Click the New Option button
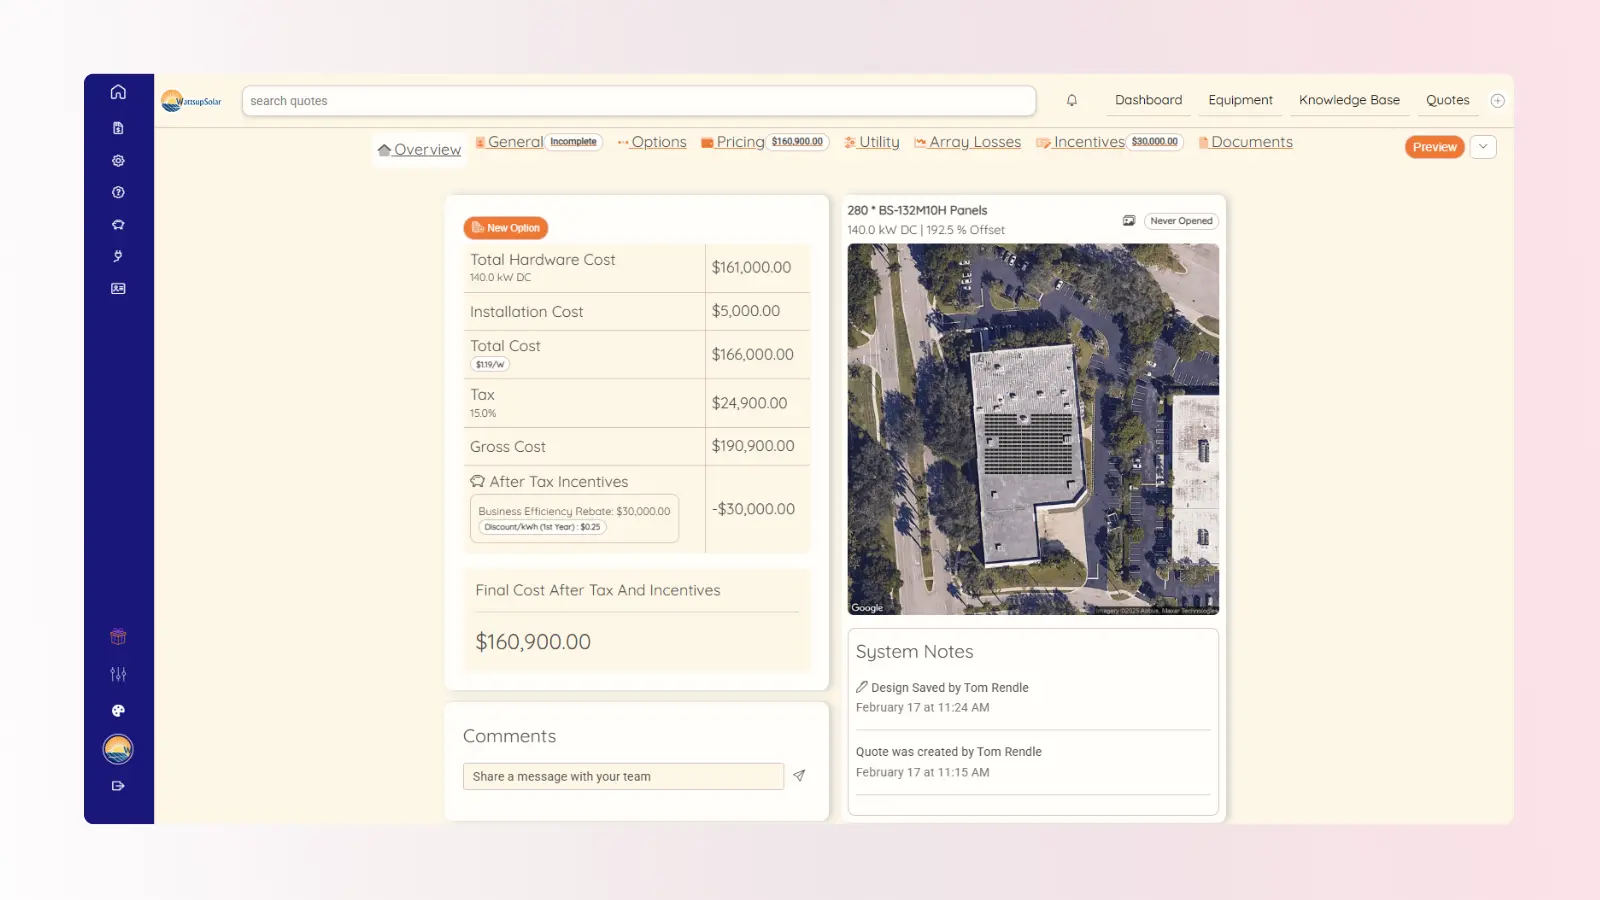 point(506,228)
